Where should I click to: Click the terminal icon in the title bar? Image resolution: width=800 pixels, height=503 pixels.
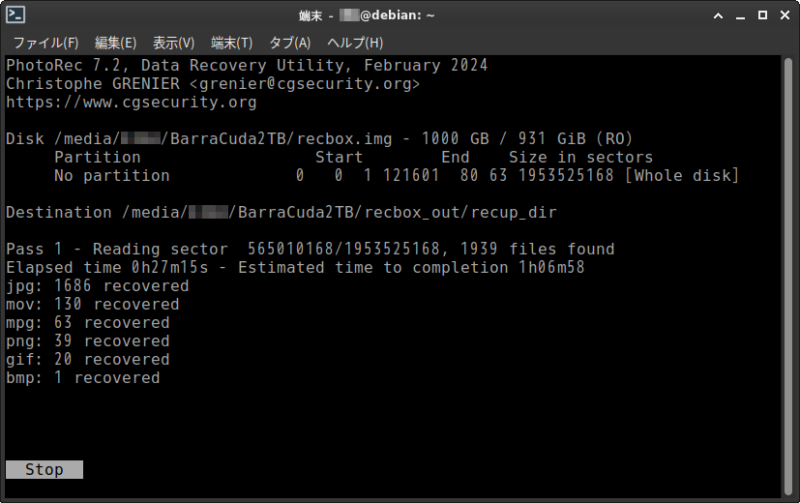(15, 15)
